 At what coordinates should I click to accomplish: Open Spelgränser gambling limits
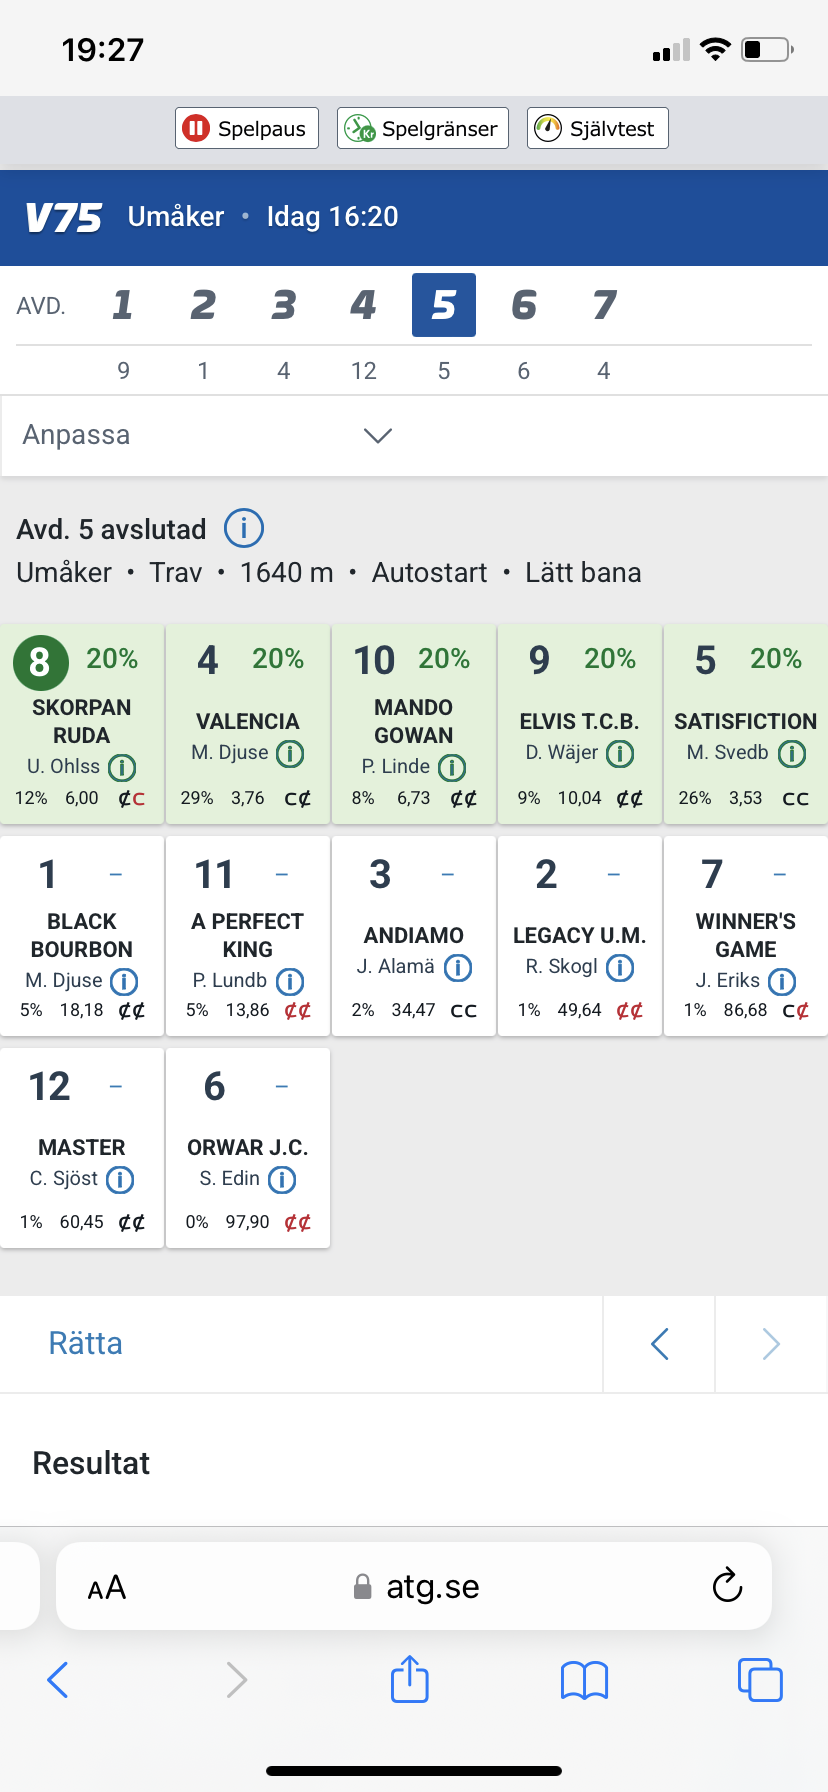click(x=423, y=128)
